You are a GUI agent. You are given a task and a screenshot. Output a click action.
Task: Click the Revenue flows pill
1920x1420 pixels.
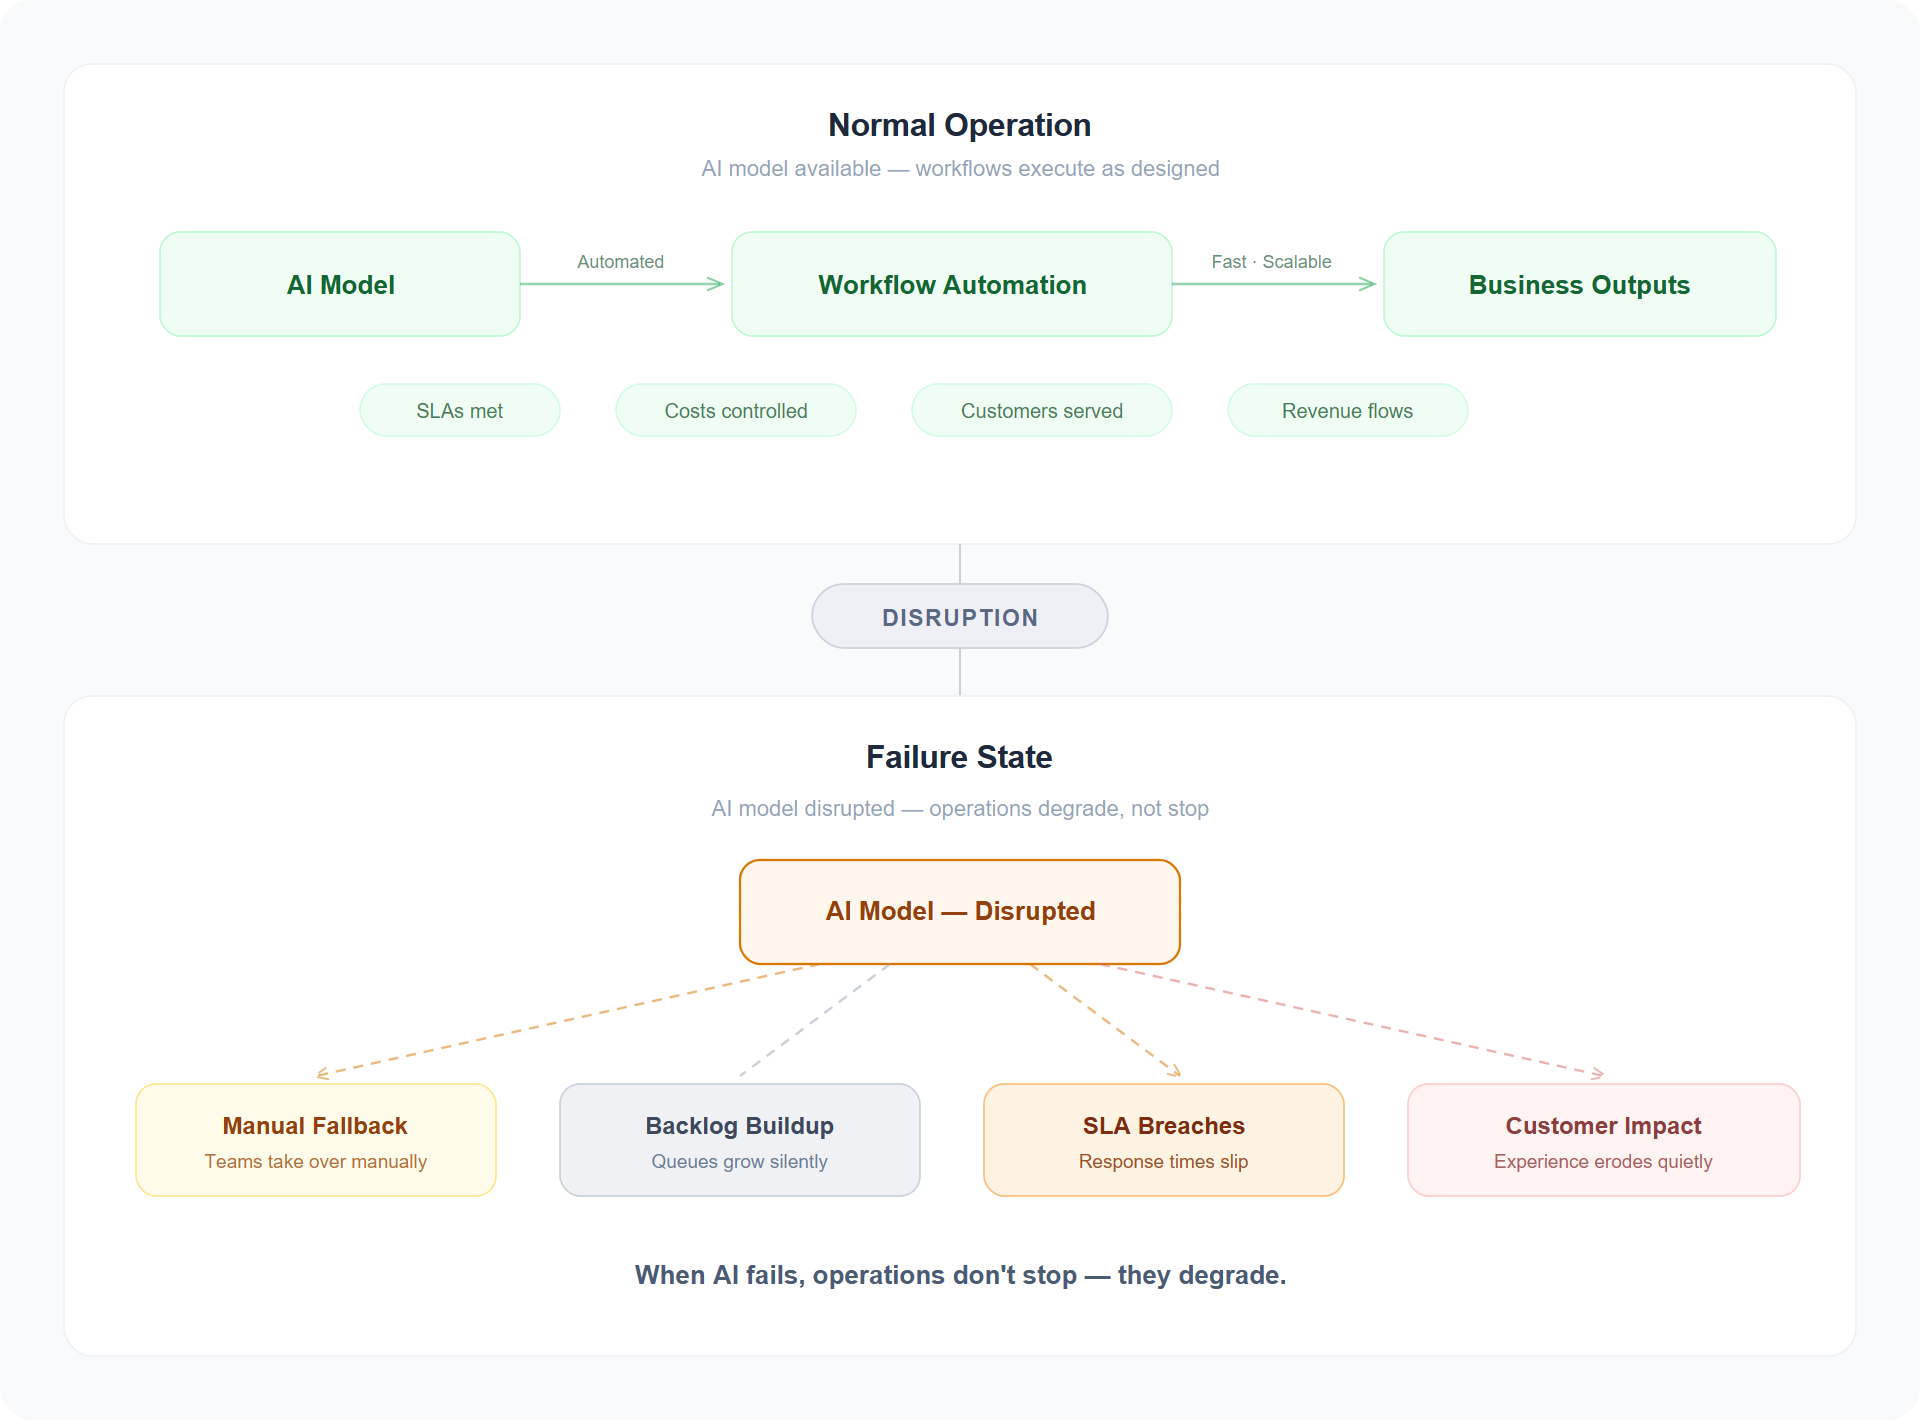point(1347,411)
